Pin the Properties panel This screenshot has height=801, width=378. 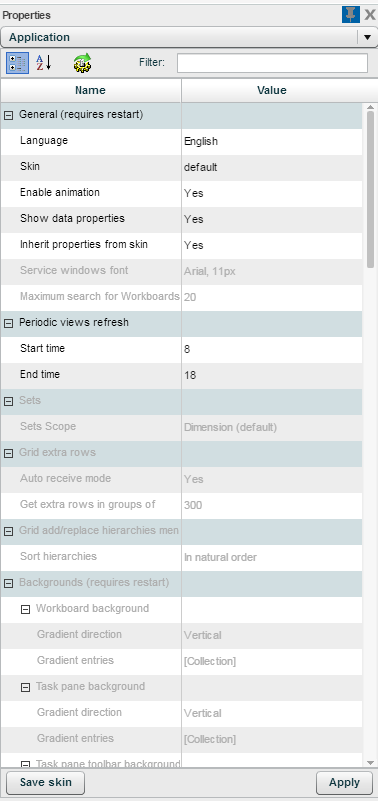pyautogui.click(x=351, y=14)
